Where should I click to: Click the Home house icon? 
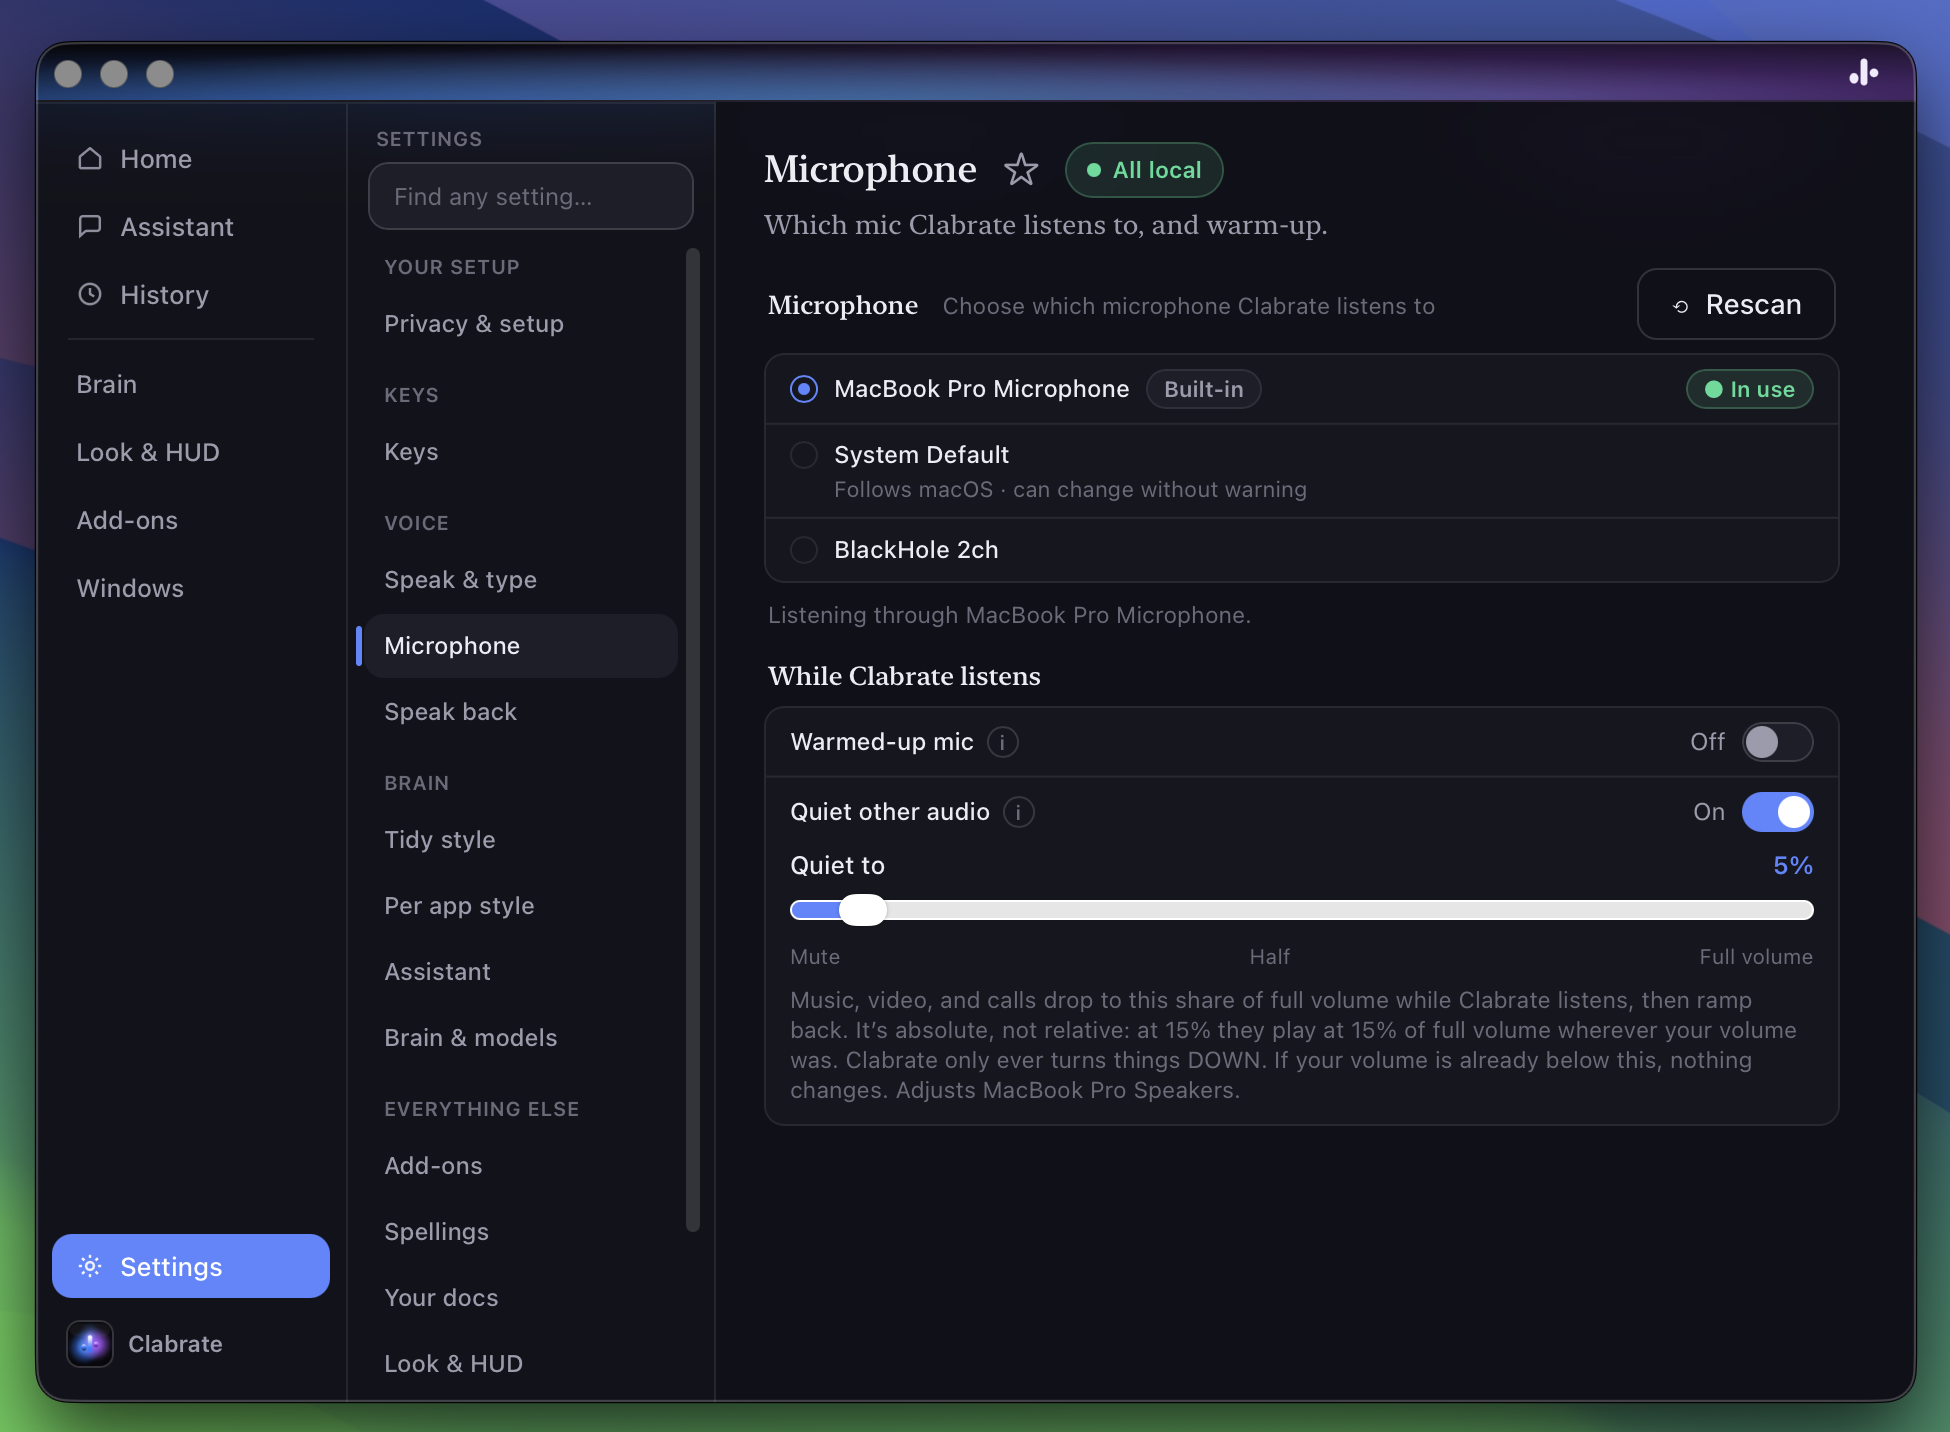point(90,159)
